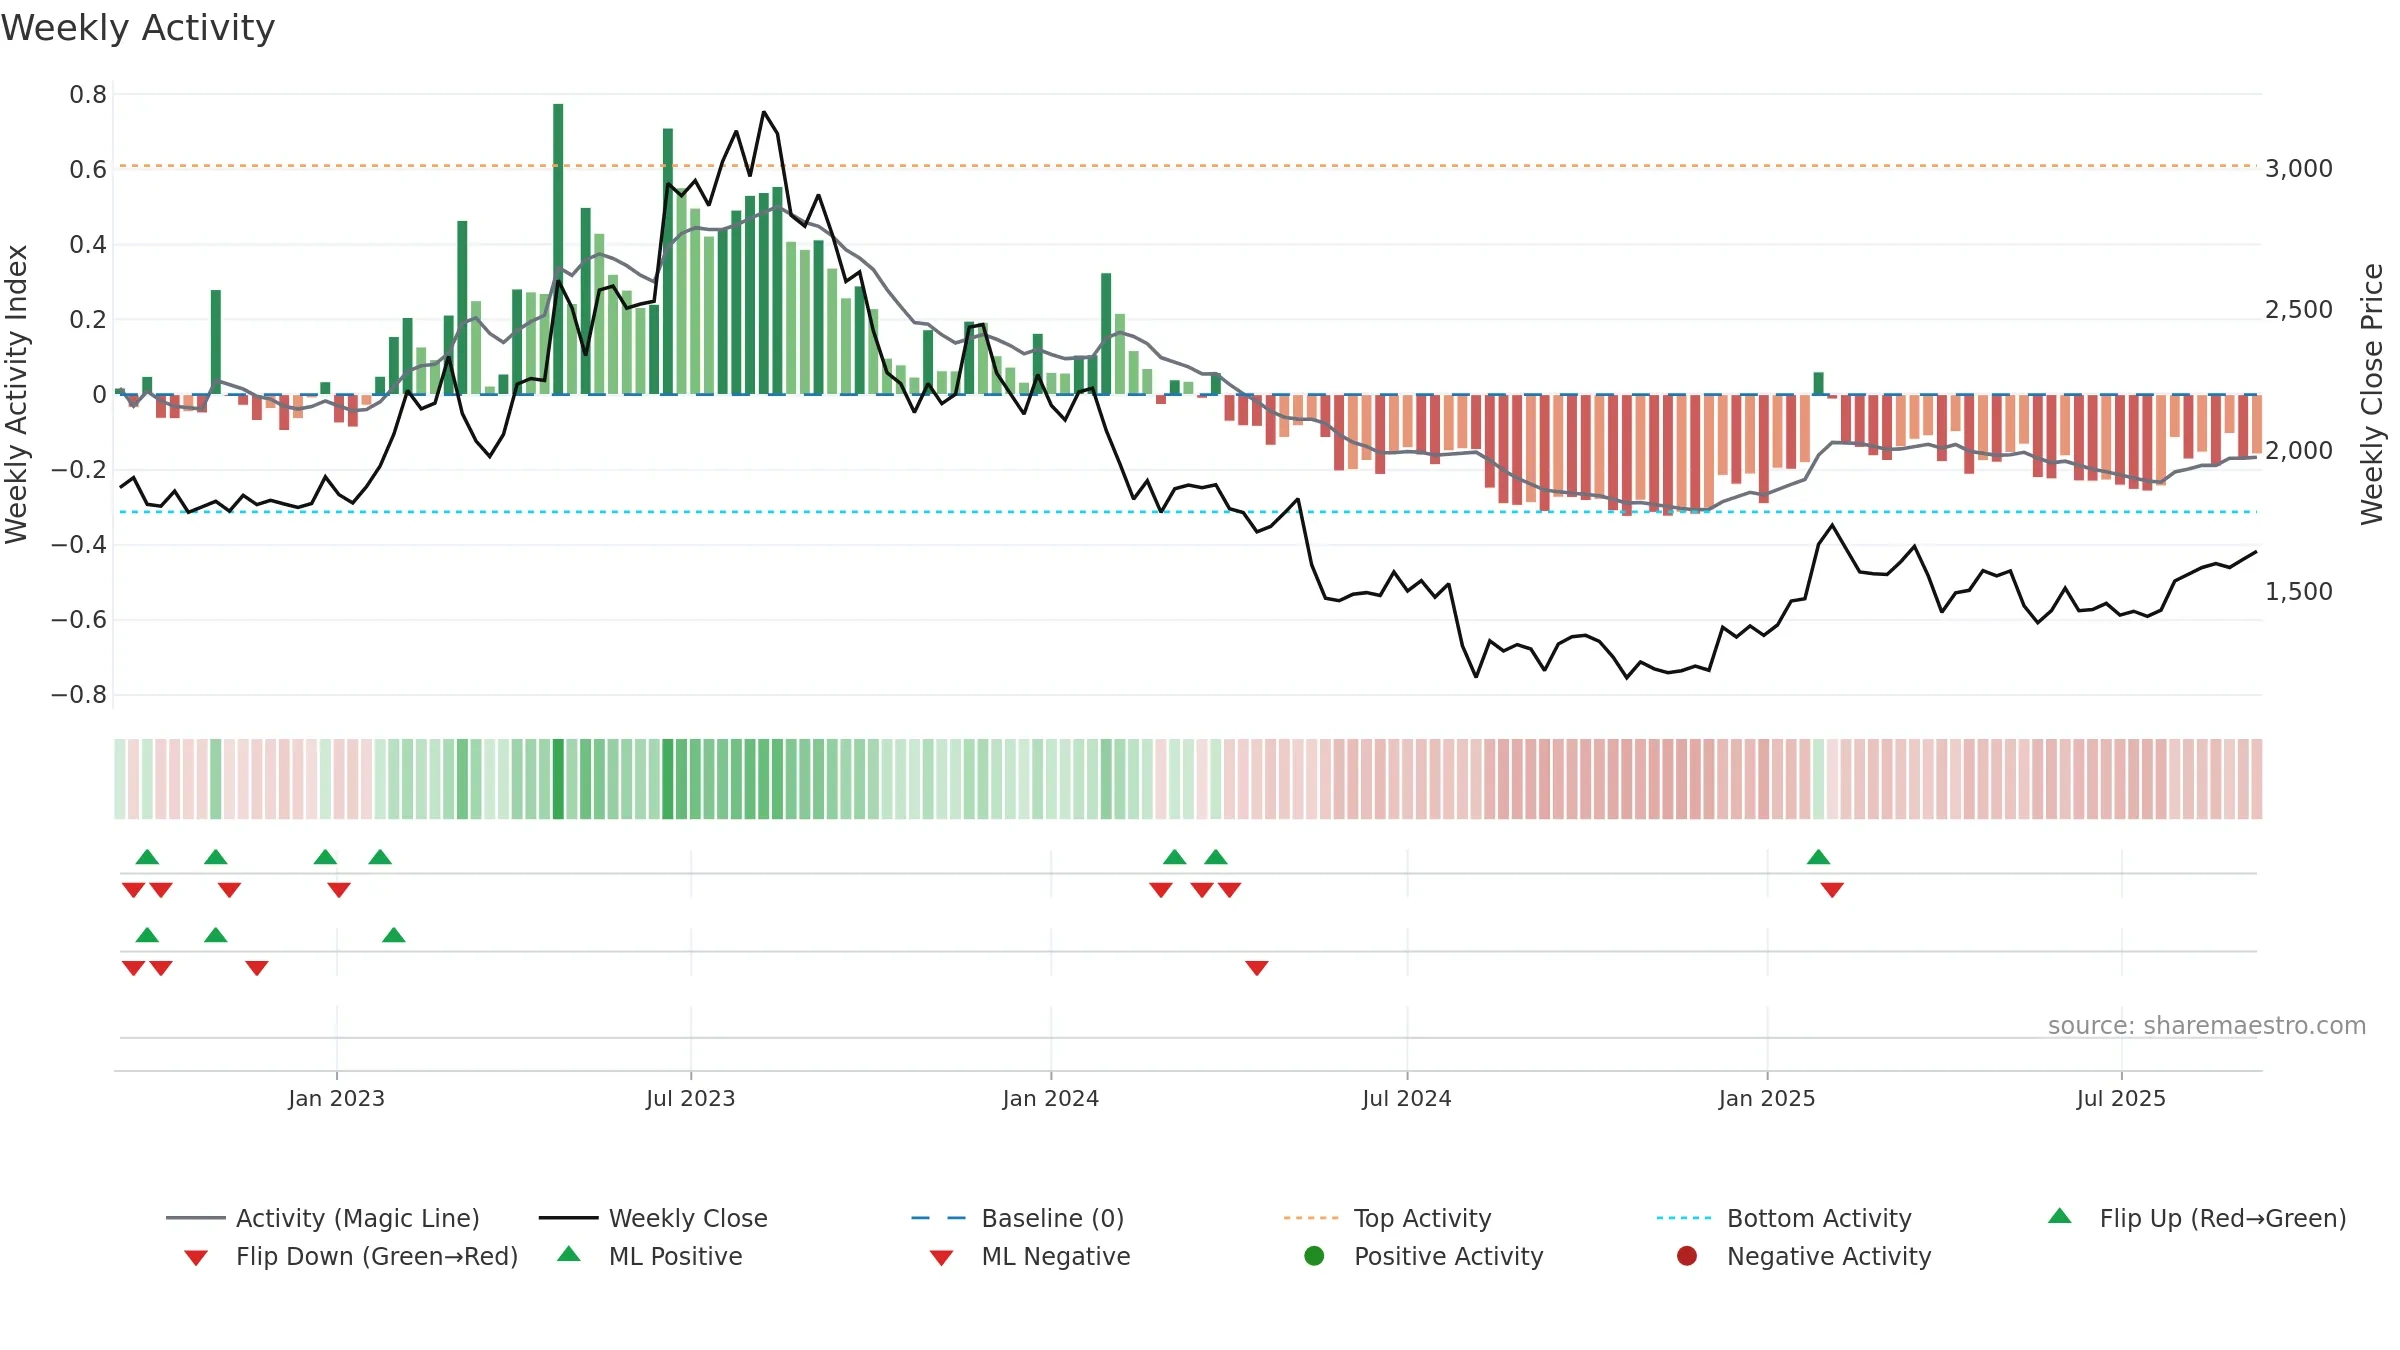Click Baseline blue dashed line swatch
The width and height of the screenshot is (2400, 1350).
pyautogui.click(x=939, y=1218)
